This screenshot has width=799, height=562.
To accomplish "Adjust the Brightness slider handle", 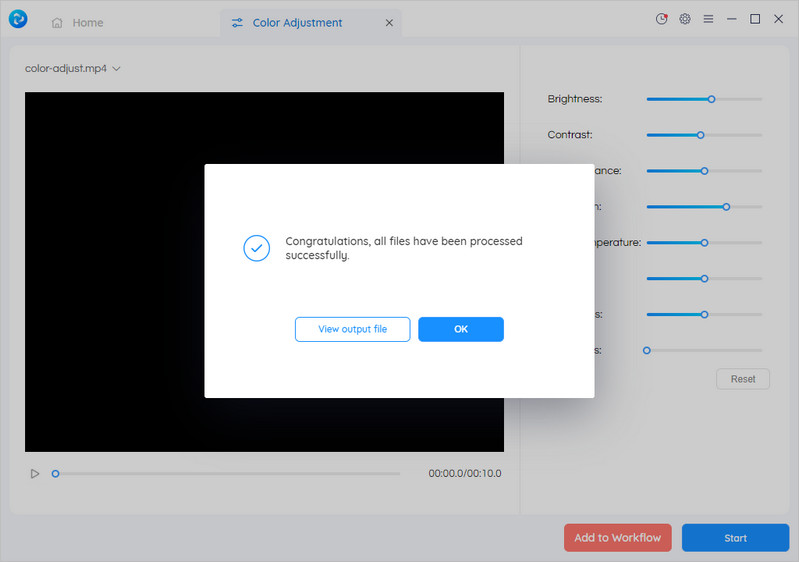I will [x=711, y=99].
